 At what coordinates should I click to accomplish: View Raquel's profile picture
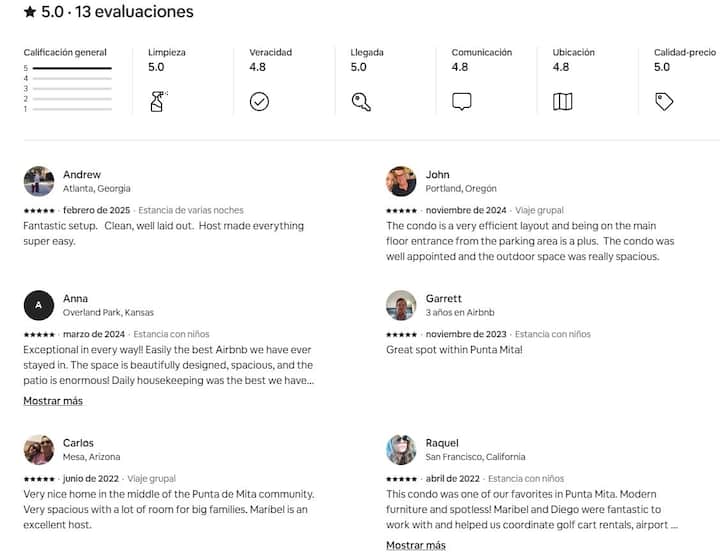click(401, 449)
